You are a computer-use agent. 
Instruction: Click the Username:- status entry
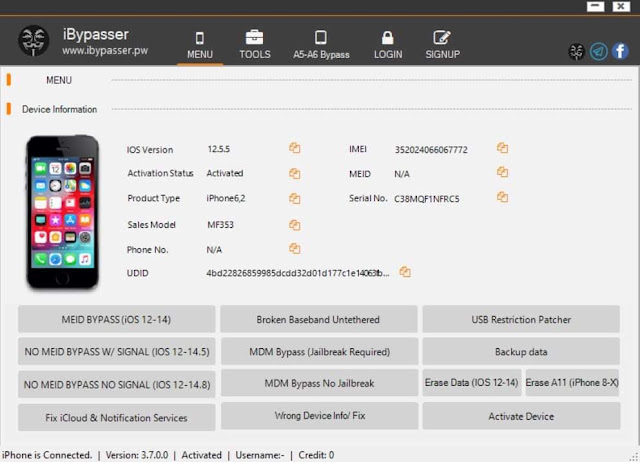tap(260, 455)
